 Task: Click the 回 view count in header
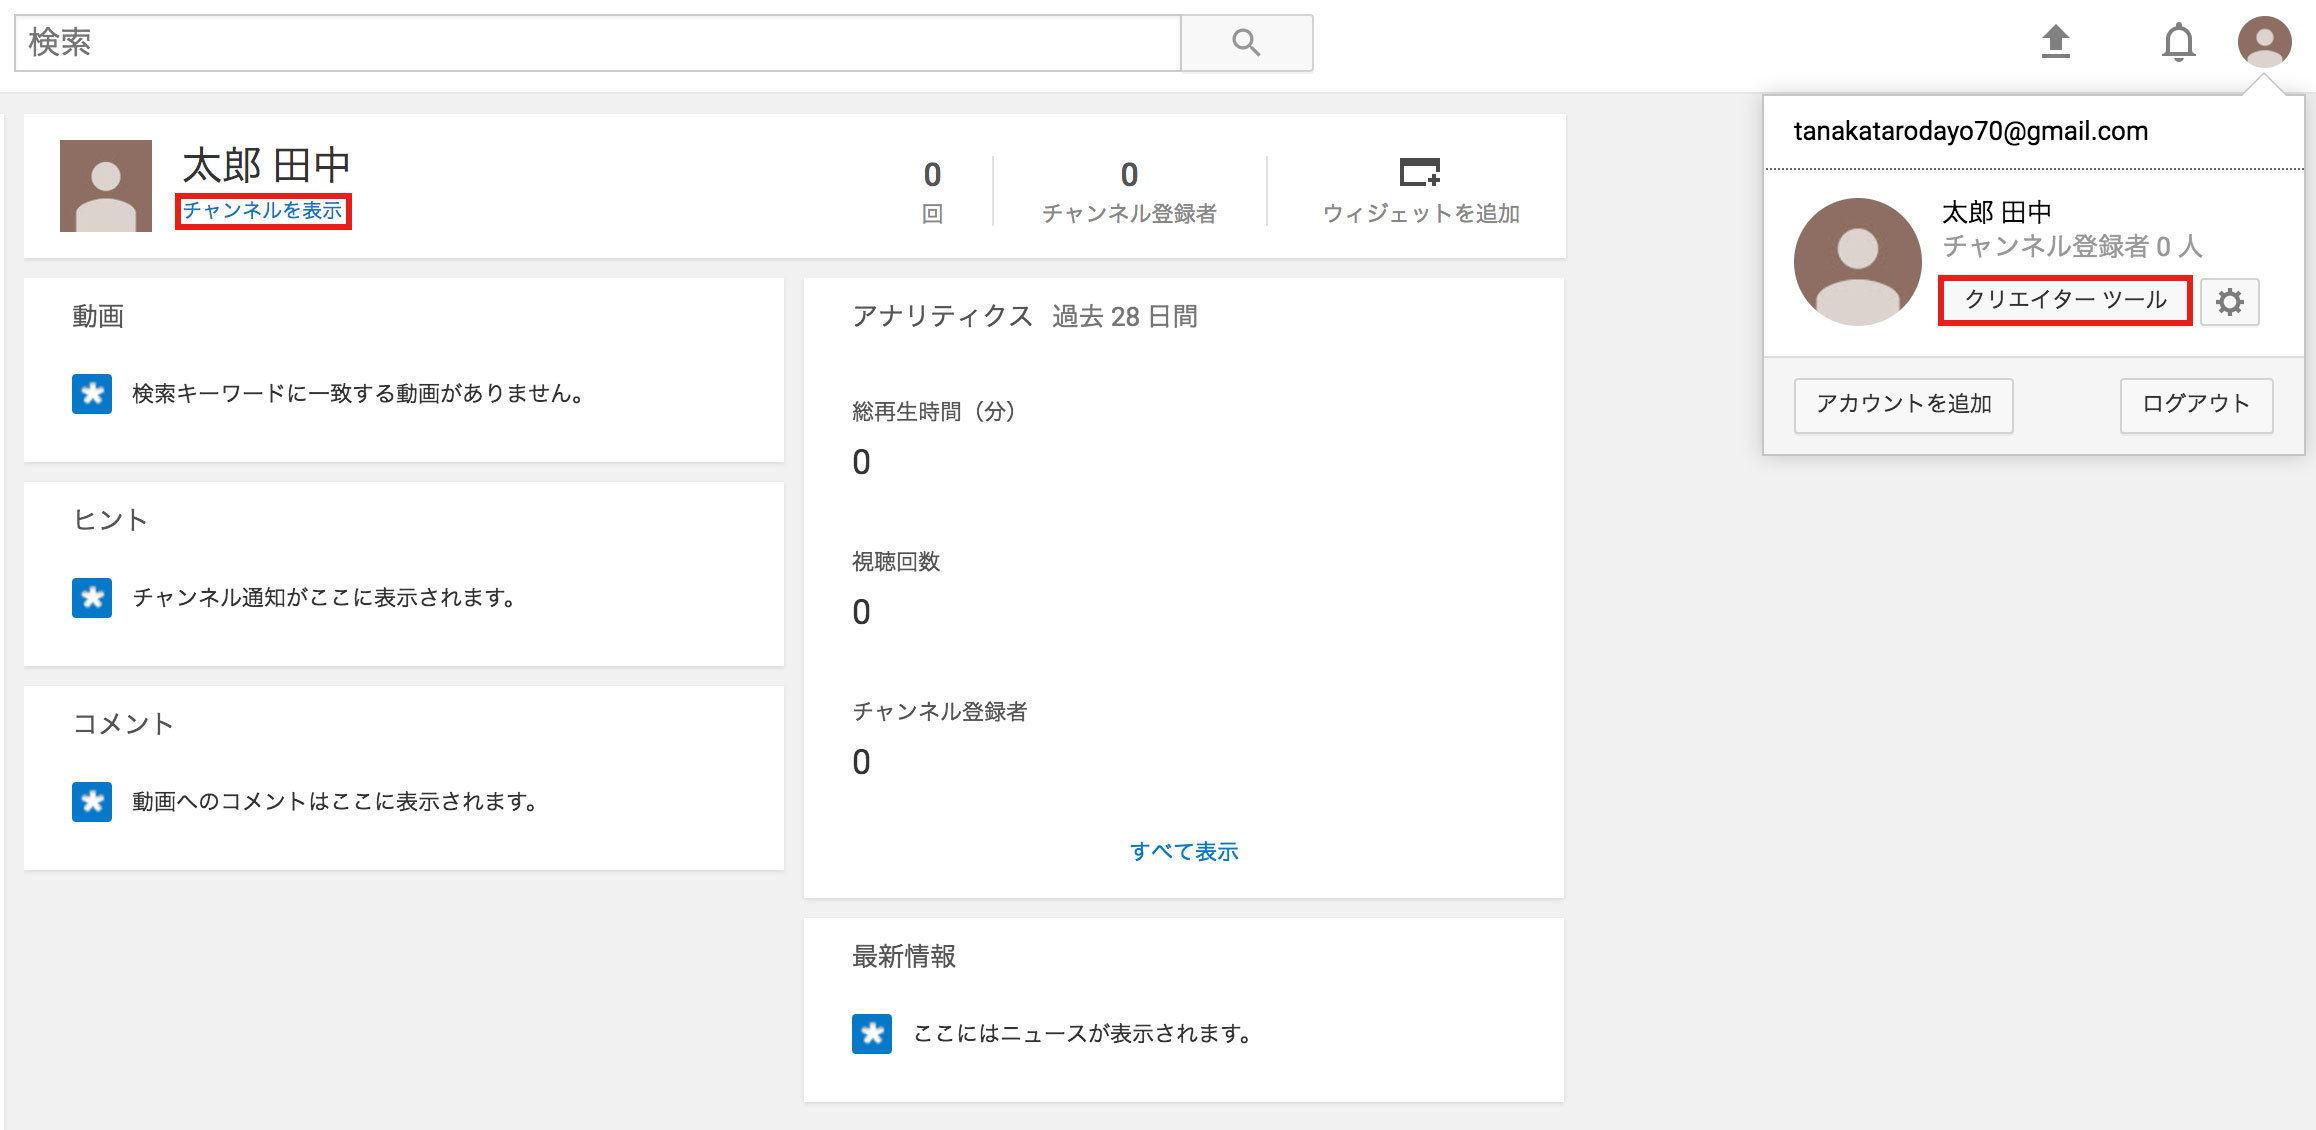point(932,175)
